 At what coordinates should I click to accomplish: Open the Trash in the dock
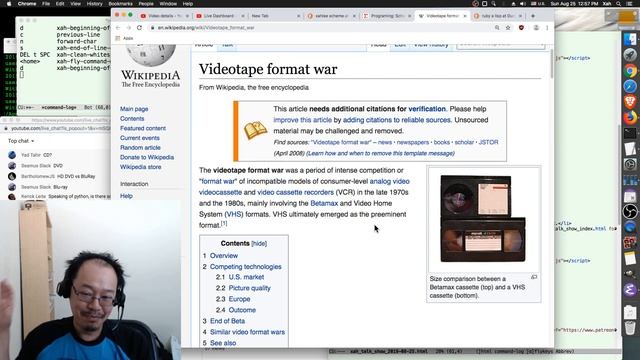[630, 328]
